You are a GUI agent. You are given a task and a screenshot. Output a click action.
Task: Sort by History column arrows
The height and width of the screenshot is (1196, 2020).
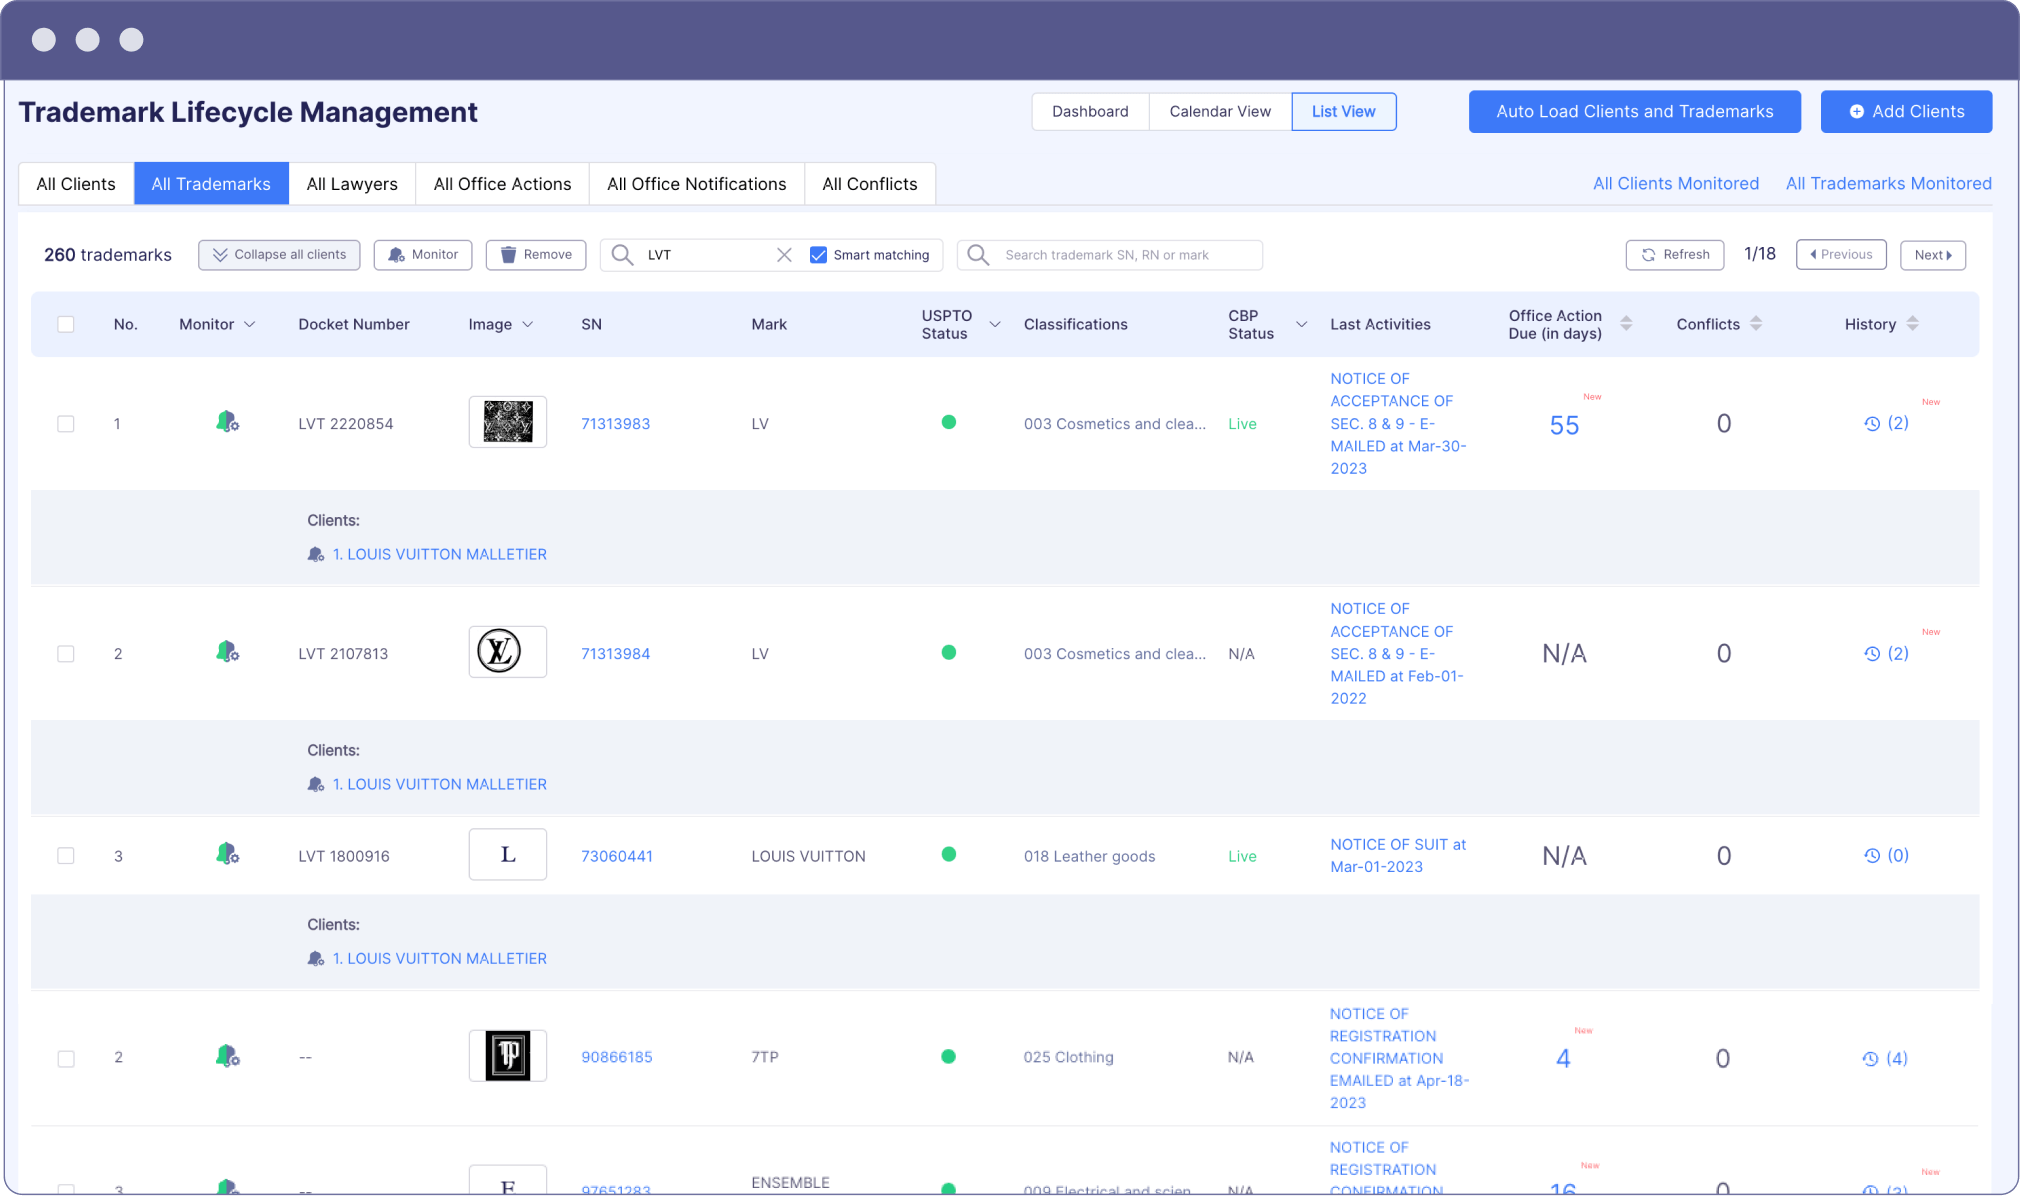click(1912, 323)
